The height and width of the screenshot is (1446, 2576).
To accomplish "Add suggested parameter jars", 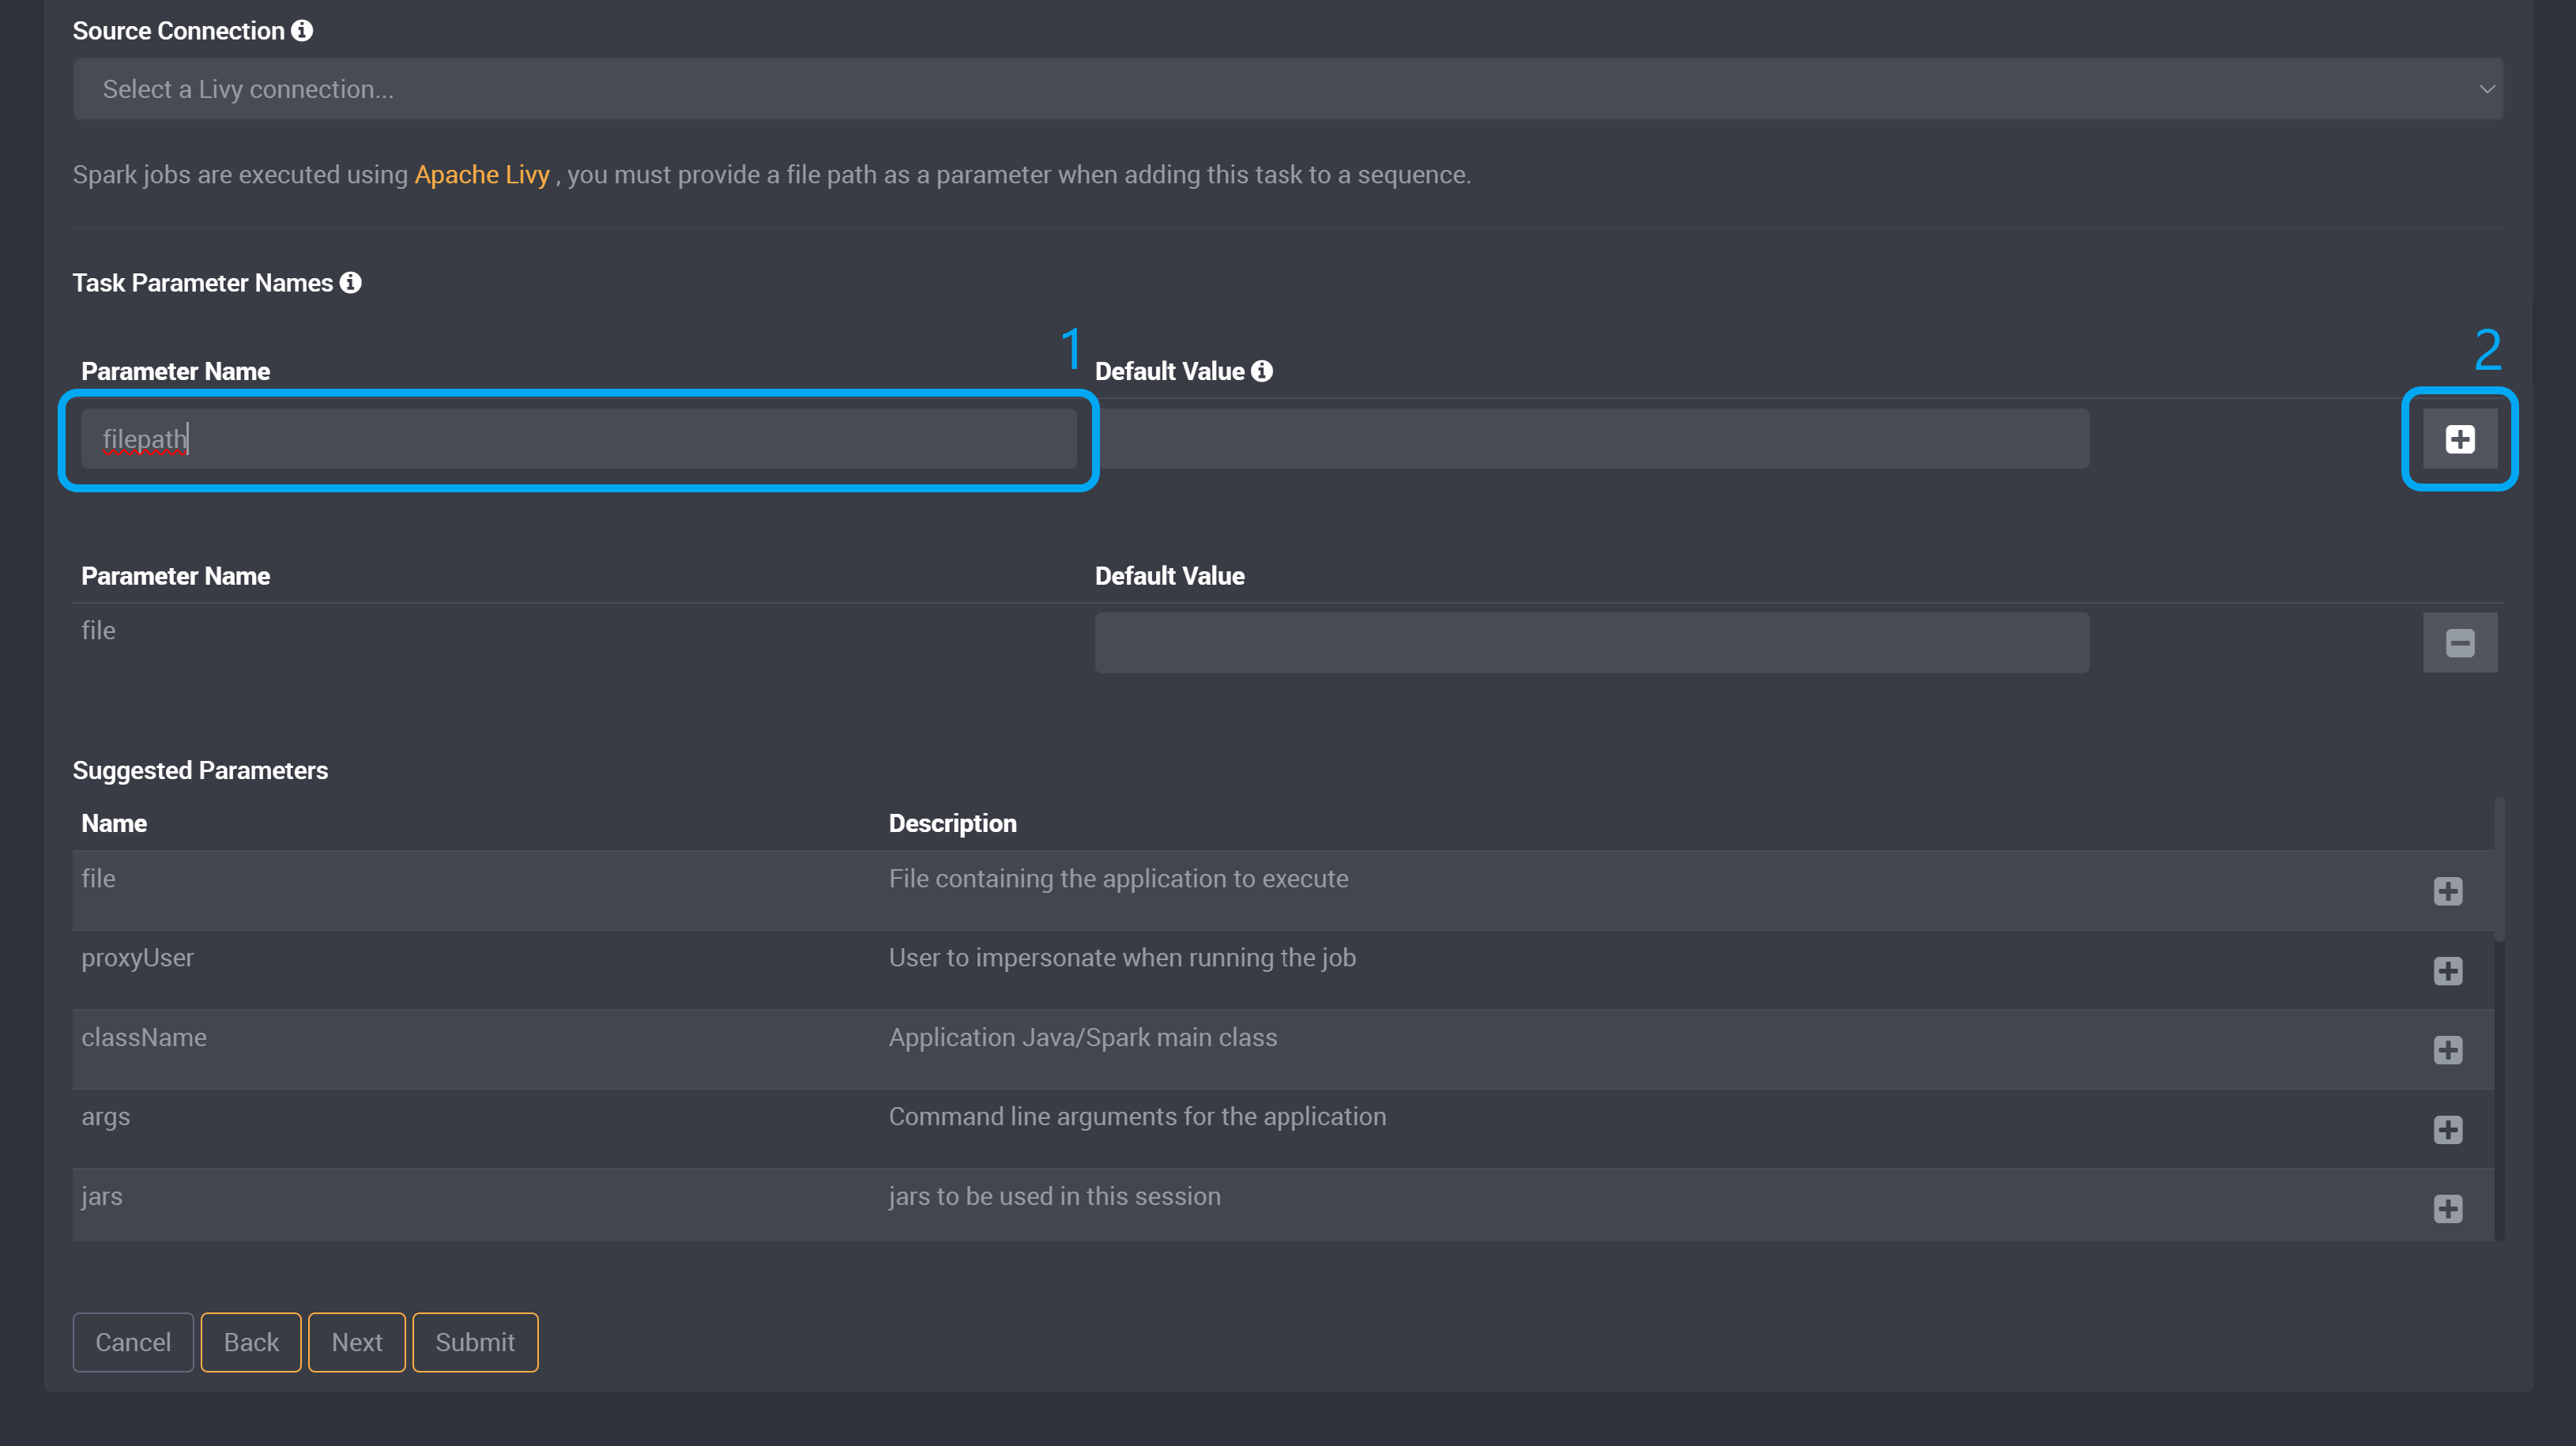I will click(x=2448, y=1209).
